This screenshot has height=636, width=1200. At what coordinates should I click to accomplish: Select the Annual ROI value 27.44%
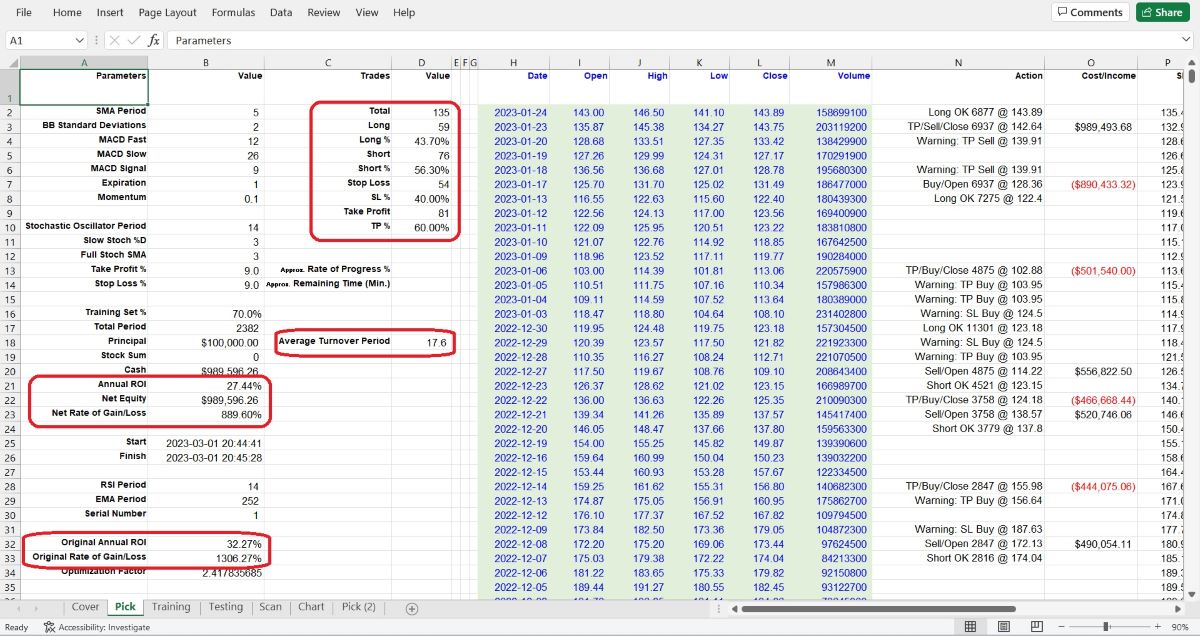pyautogui.click(x=206, y=385)
